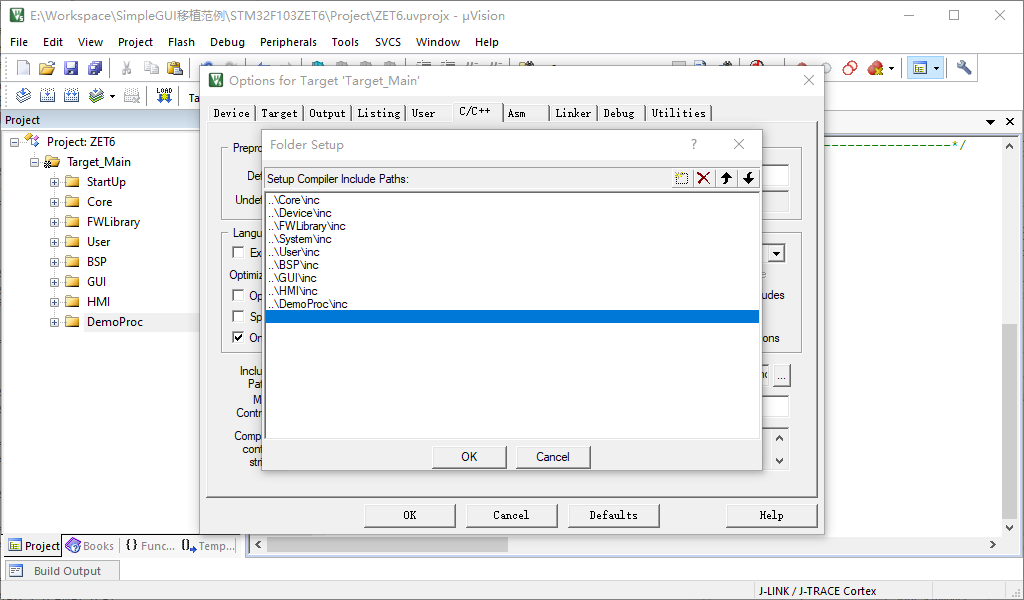Switch to the Linker tab
This screenshot has width=1024, height=600.
coord(573,113)
